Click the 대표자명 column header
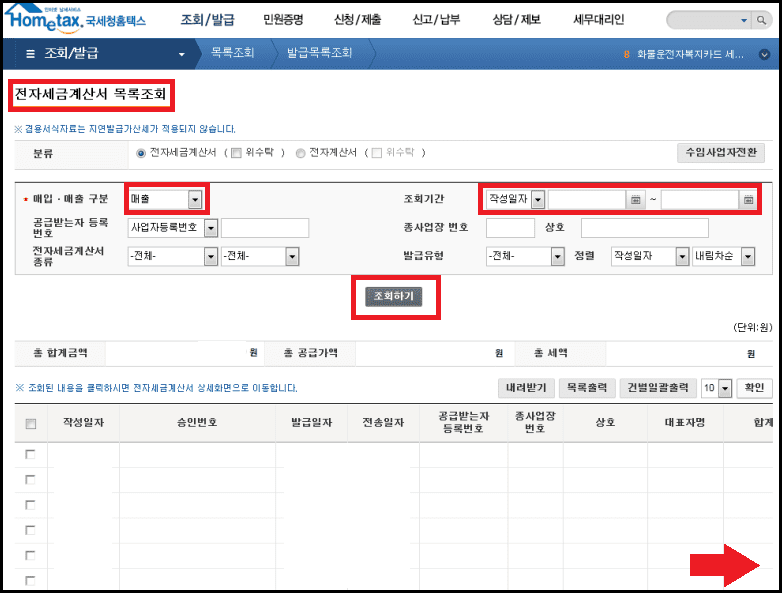The height and width of the screenshot is (593, 782). click(x=685, y=423)
